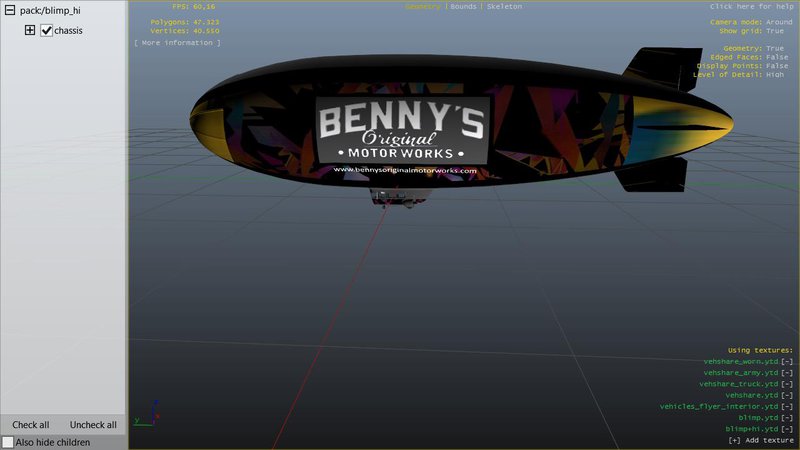Open the More information link
The width and height of the screenshot is (800, 450).
click(178, 43)
